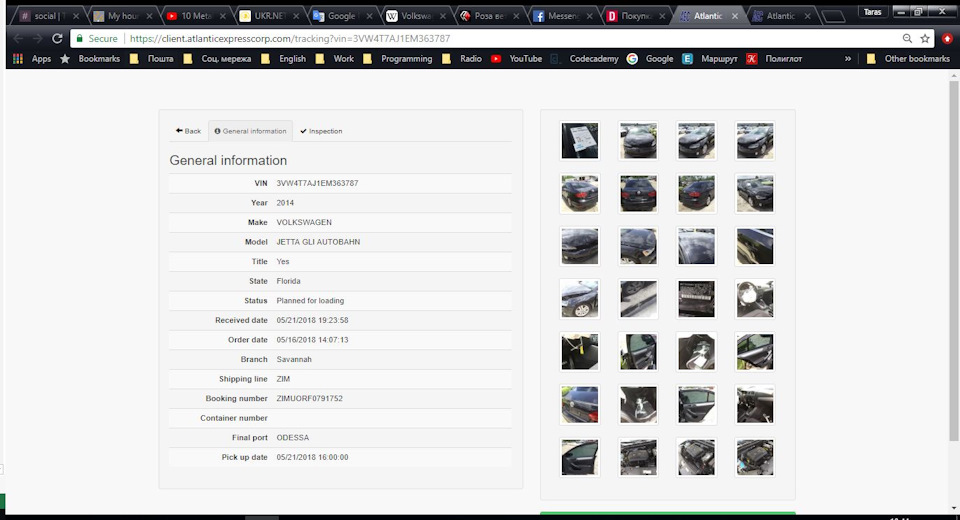Open the Apps grid icon in bookmarks bar

[x=18, y=59]
